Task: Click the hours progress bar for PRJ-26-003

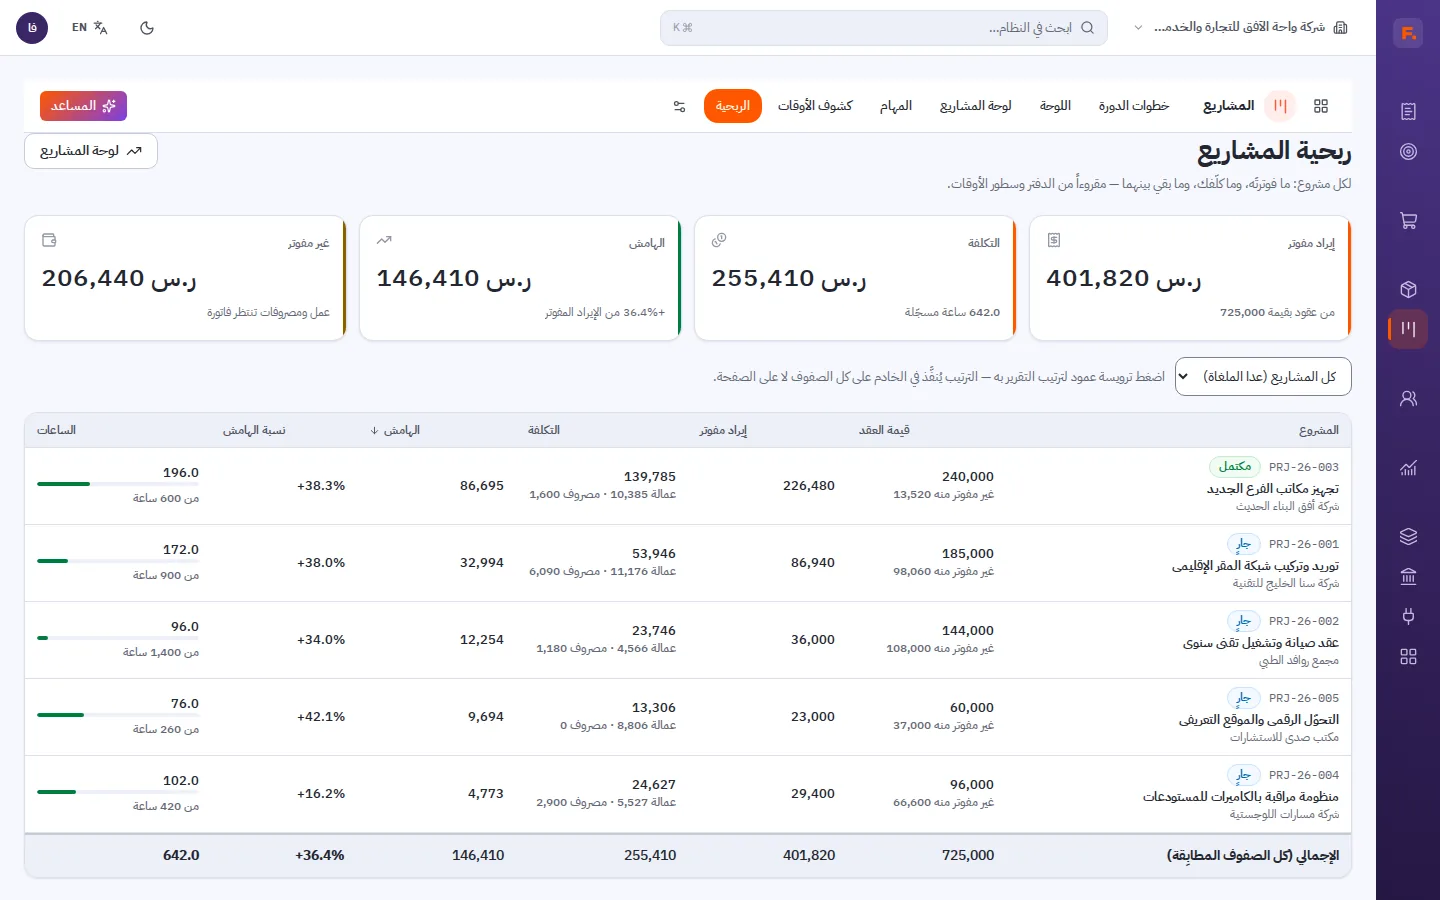Action: pyautogui.click(x=118, y=484)
